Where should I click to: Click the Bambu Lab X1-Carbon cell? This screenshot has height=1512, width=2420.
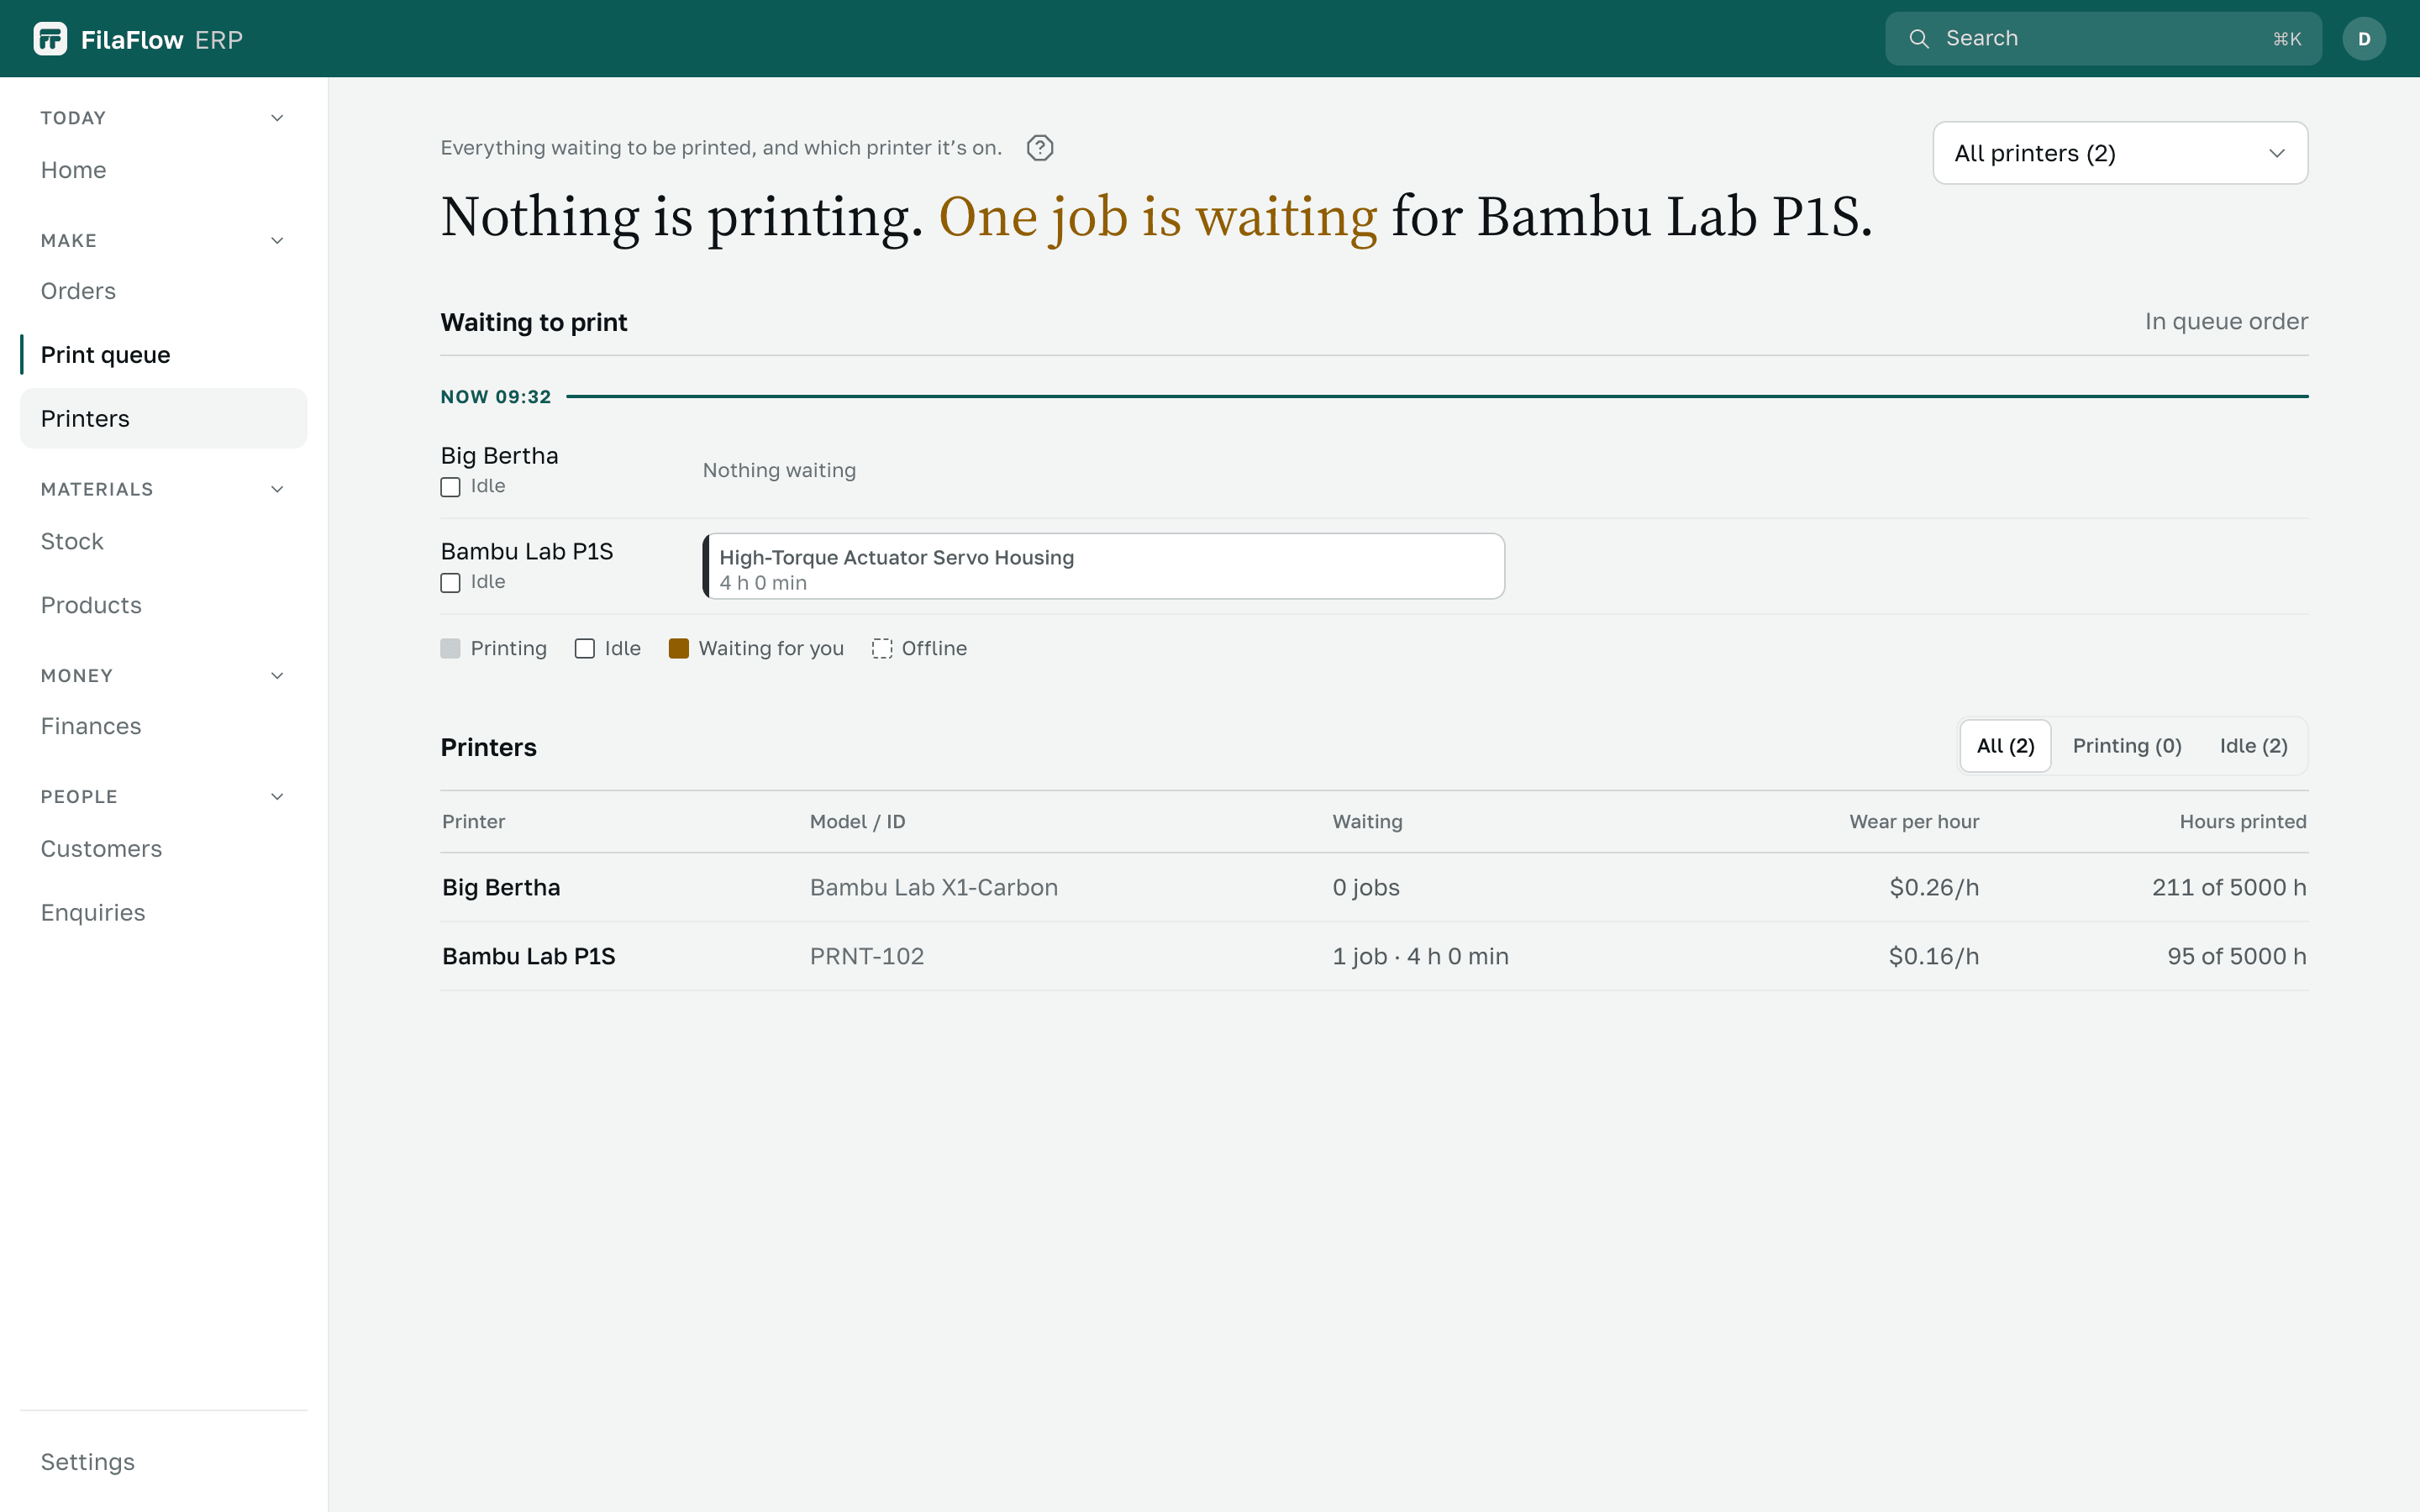[934, 887]
